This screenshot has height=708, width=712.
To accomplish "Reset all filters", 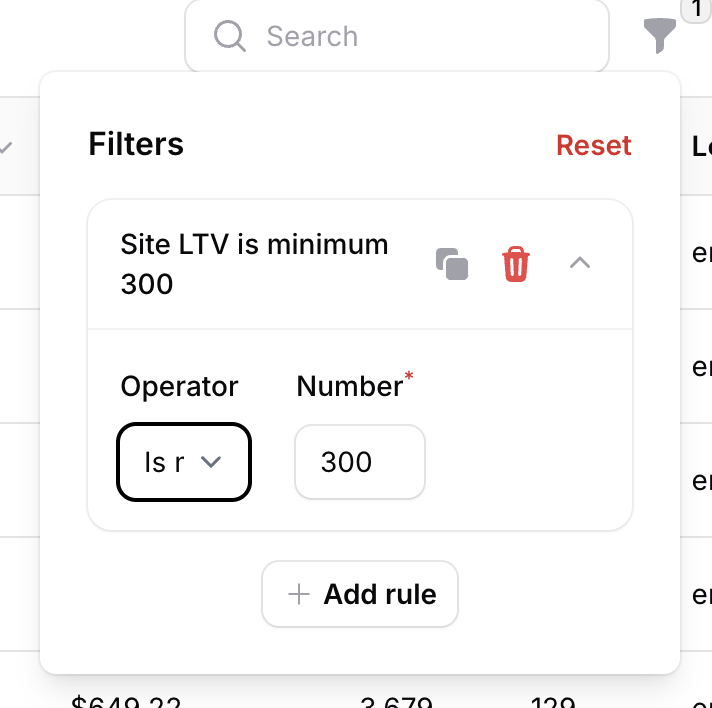I will pos(594,145).
